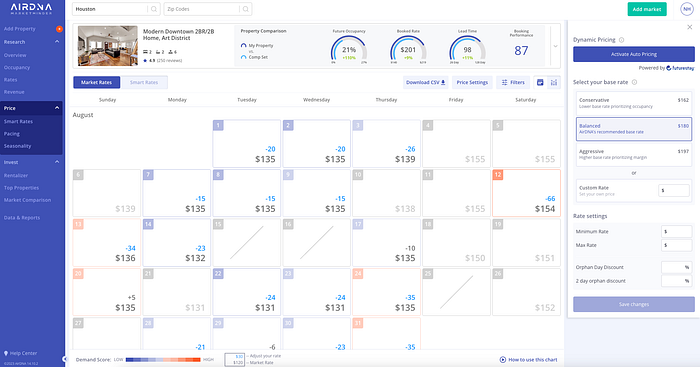This screenshot has height=367, width=700.
Task: Click the property photo thumbnail
Action: [108, 46]
